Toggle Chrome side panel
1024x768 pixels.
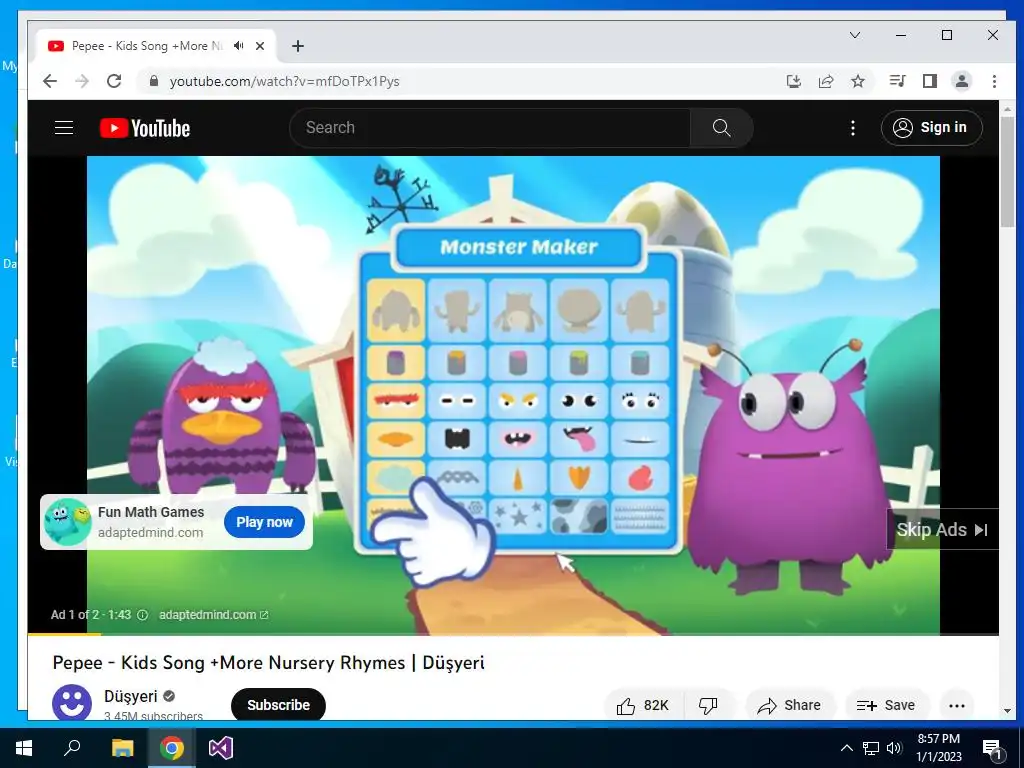tap(929, 81)
